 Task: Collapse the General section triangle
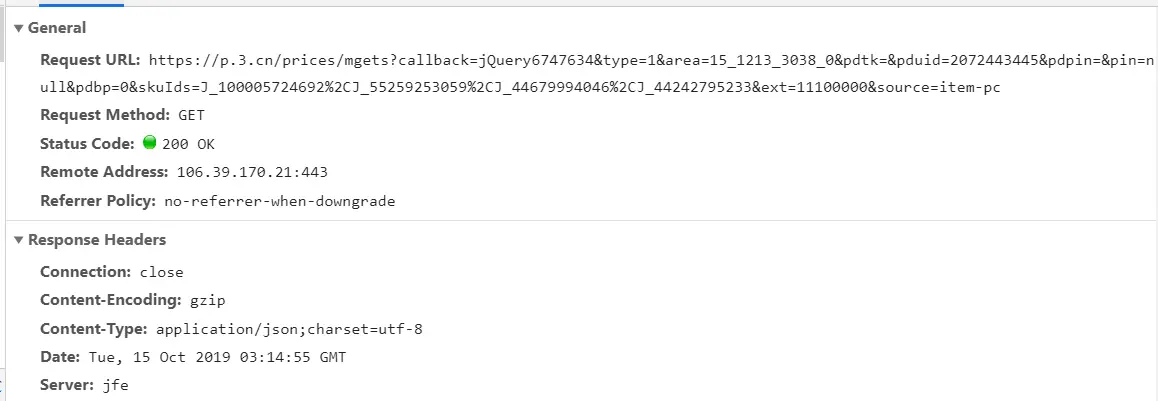(x=18, y=28)
